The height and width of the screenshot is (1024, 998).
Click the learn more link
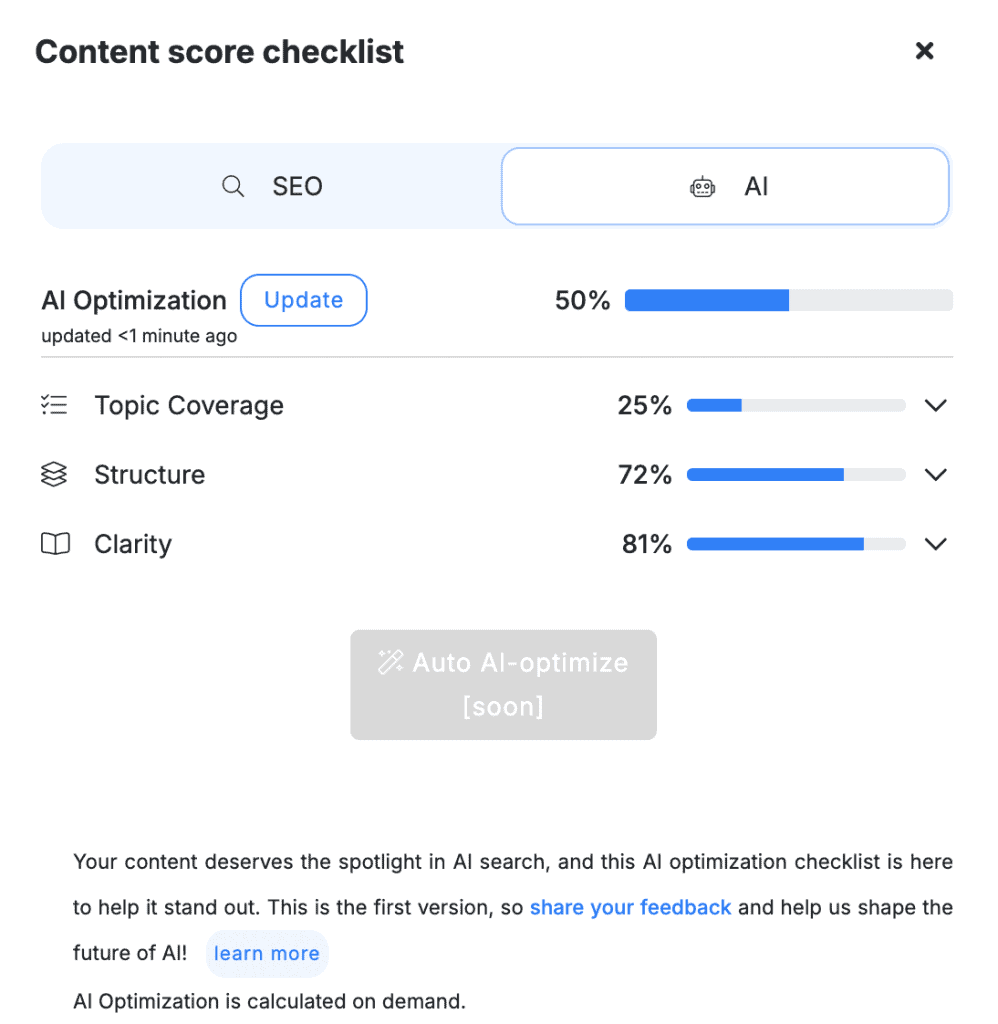click(266, 954)
